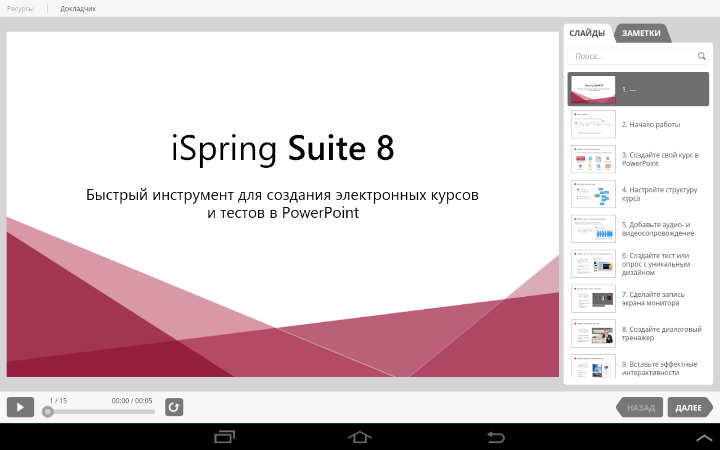
Task: Click the playback progress slider handle
Action: tap(47, 412)
